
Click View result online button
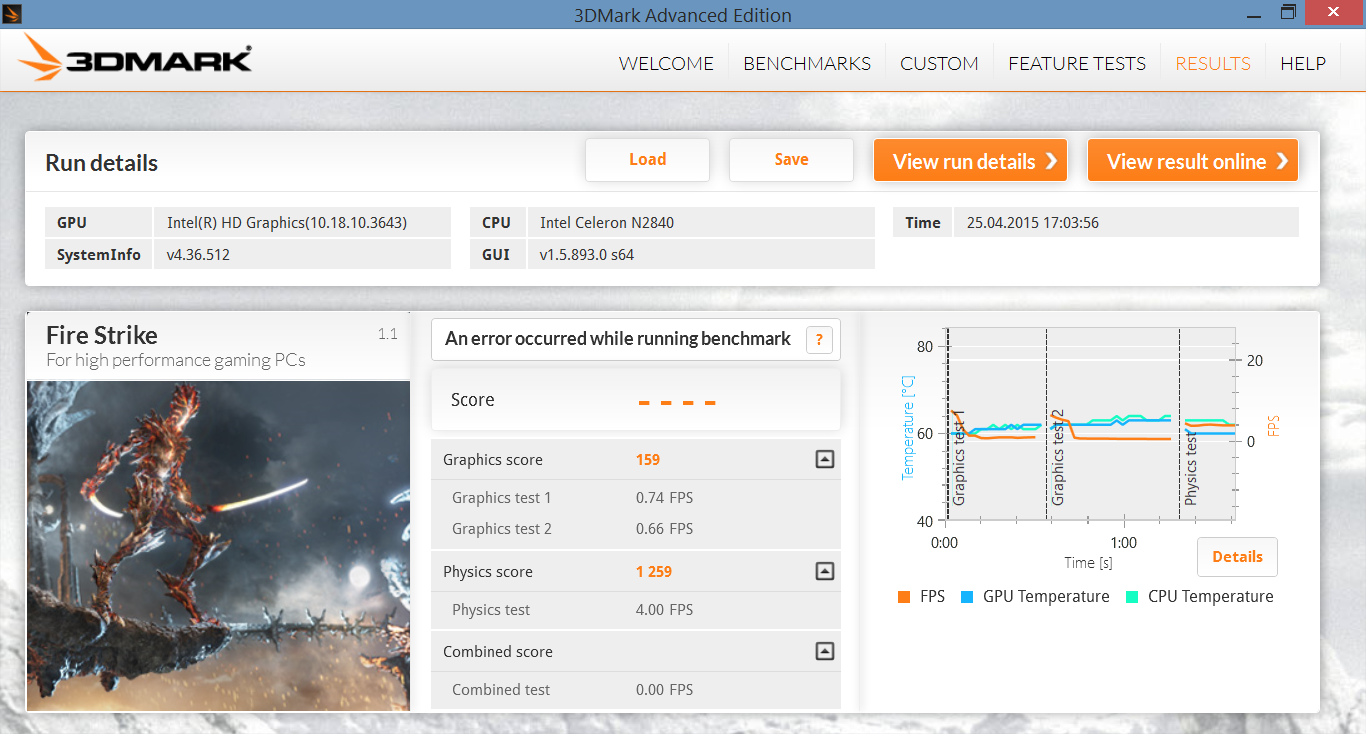(1192, 161)
